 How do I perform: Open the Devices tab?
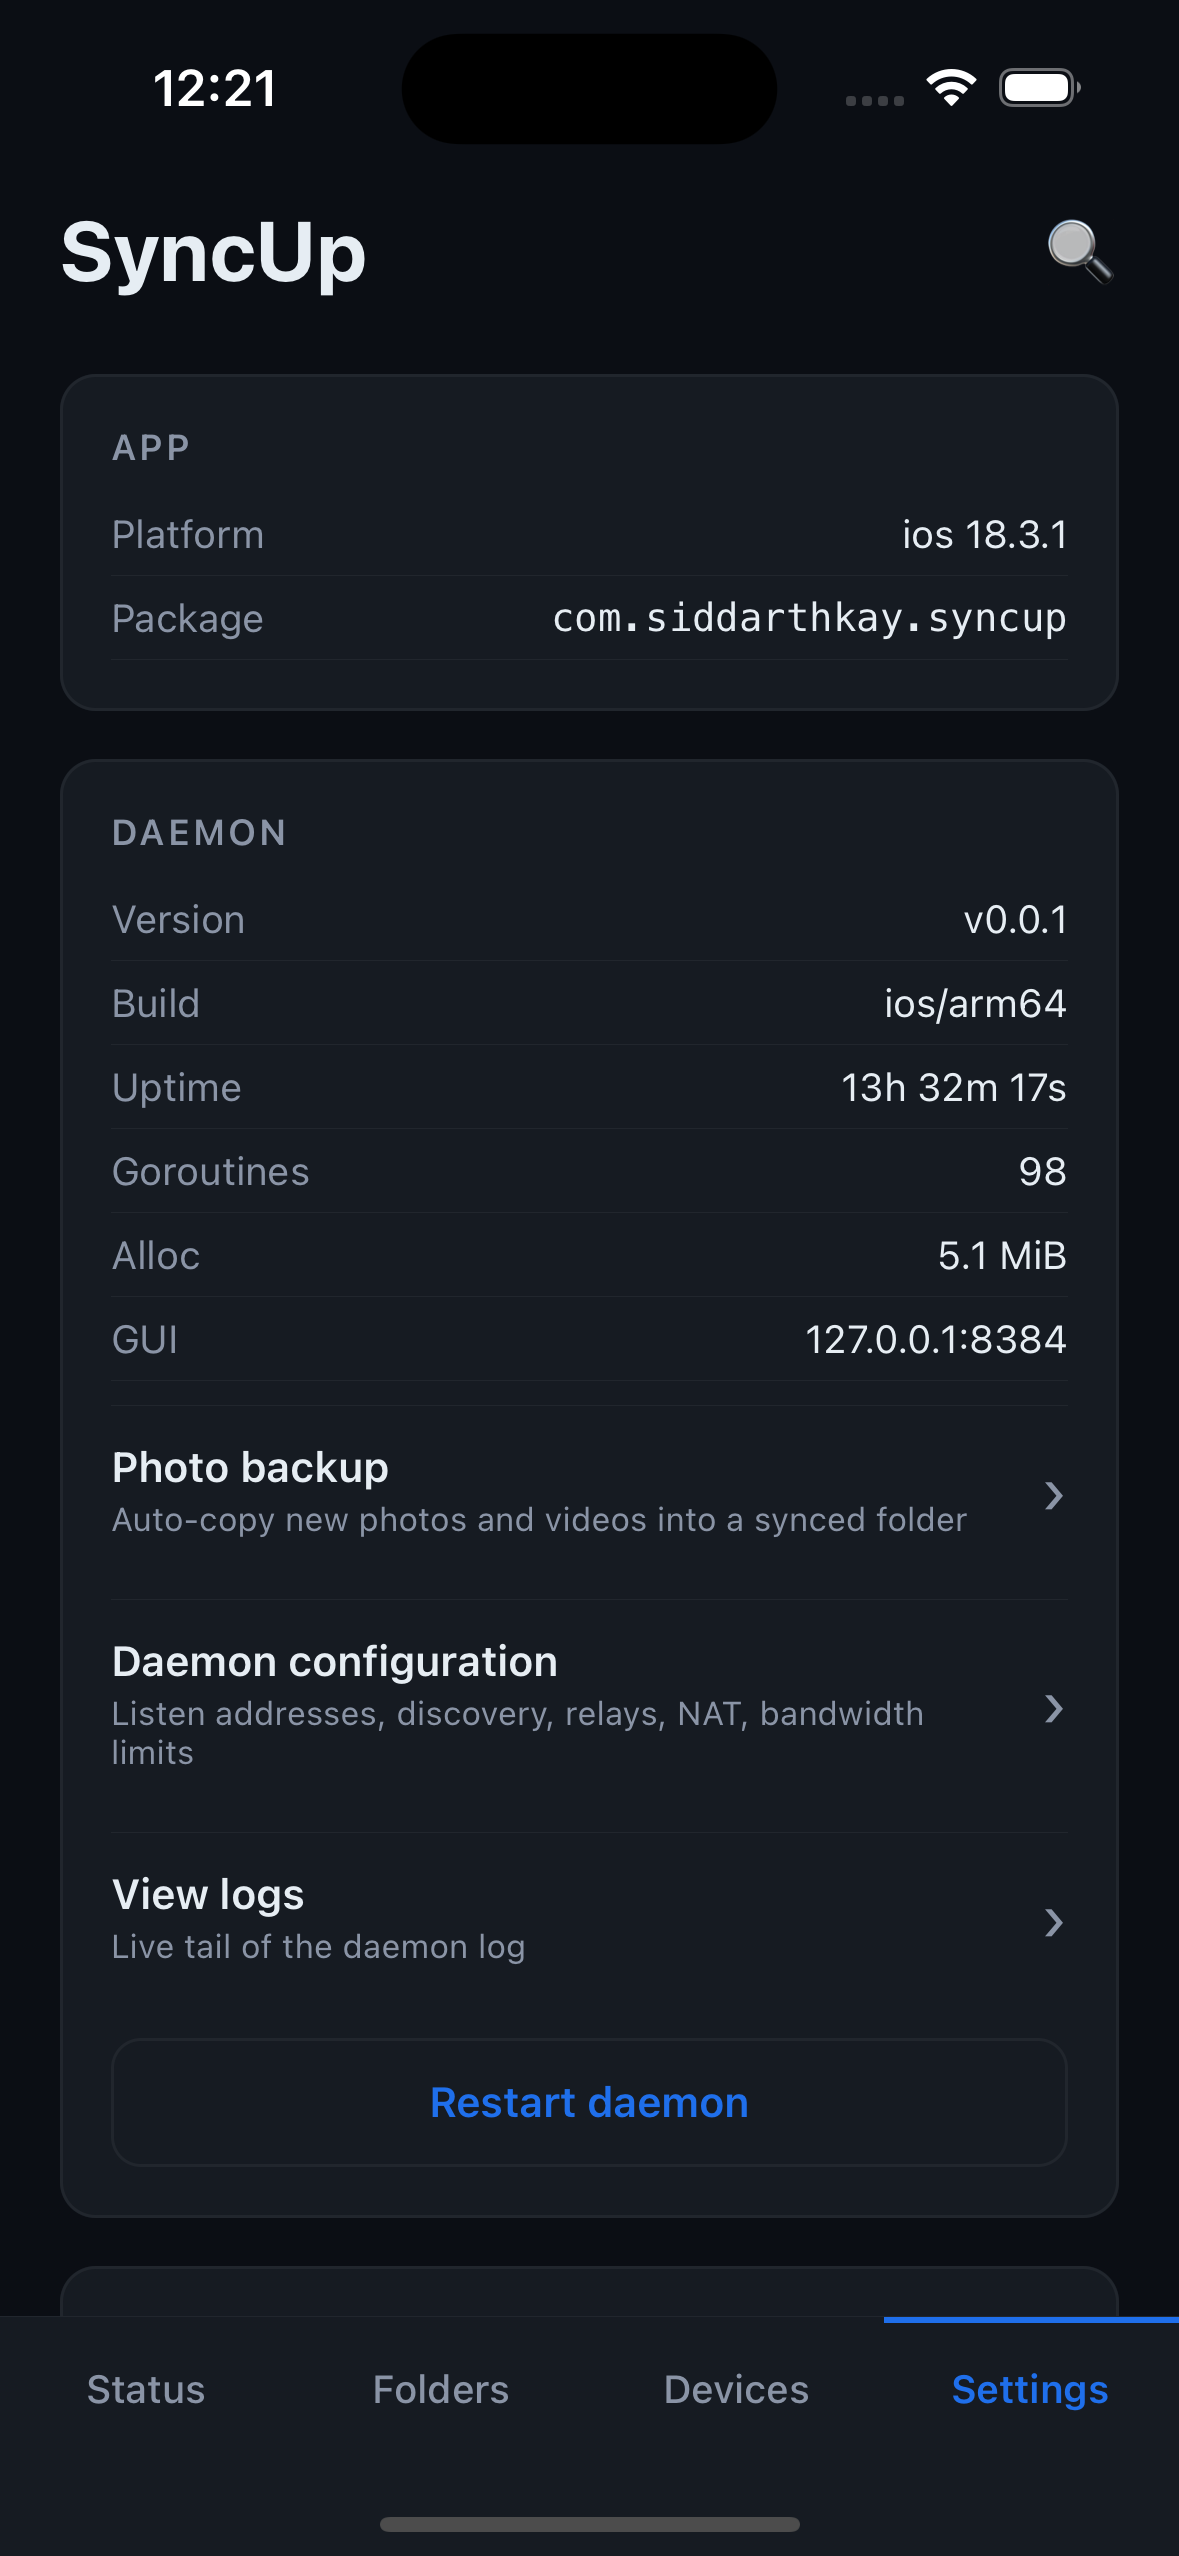click(736, 2390)
